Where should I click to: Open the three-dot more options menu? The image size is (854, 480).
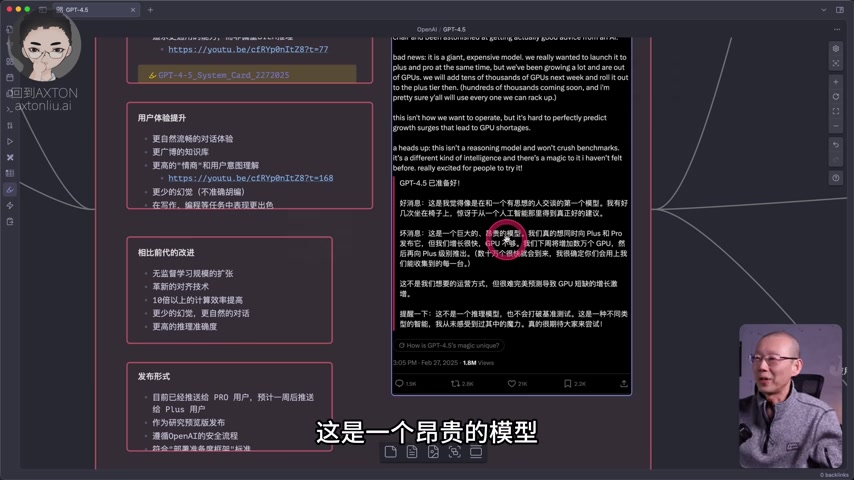(837, 29)
